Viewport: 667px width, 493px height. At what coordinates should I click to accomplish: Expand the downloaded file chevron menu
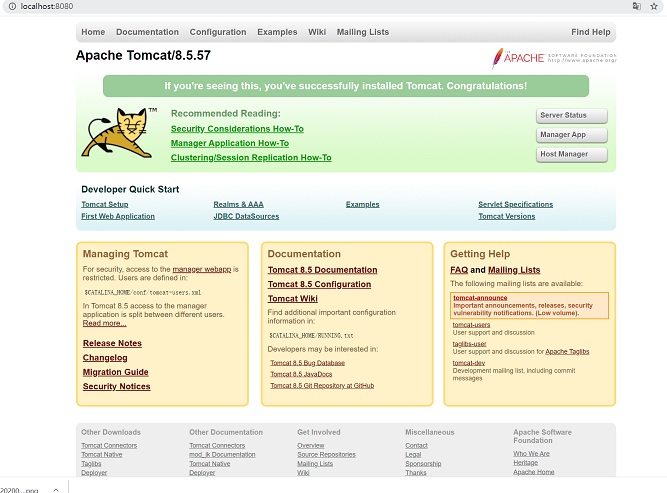(56, 490)
